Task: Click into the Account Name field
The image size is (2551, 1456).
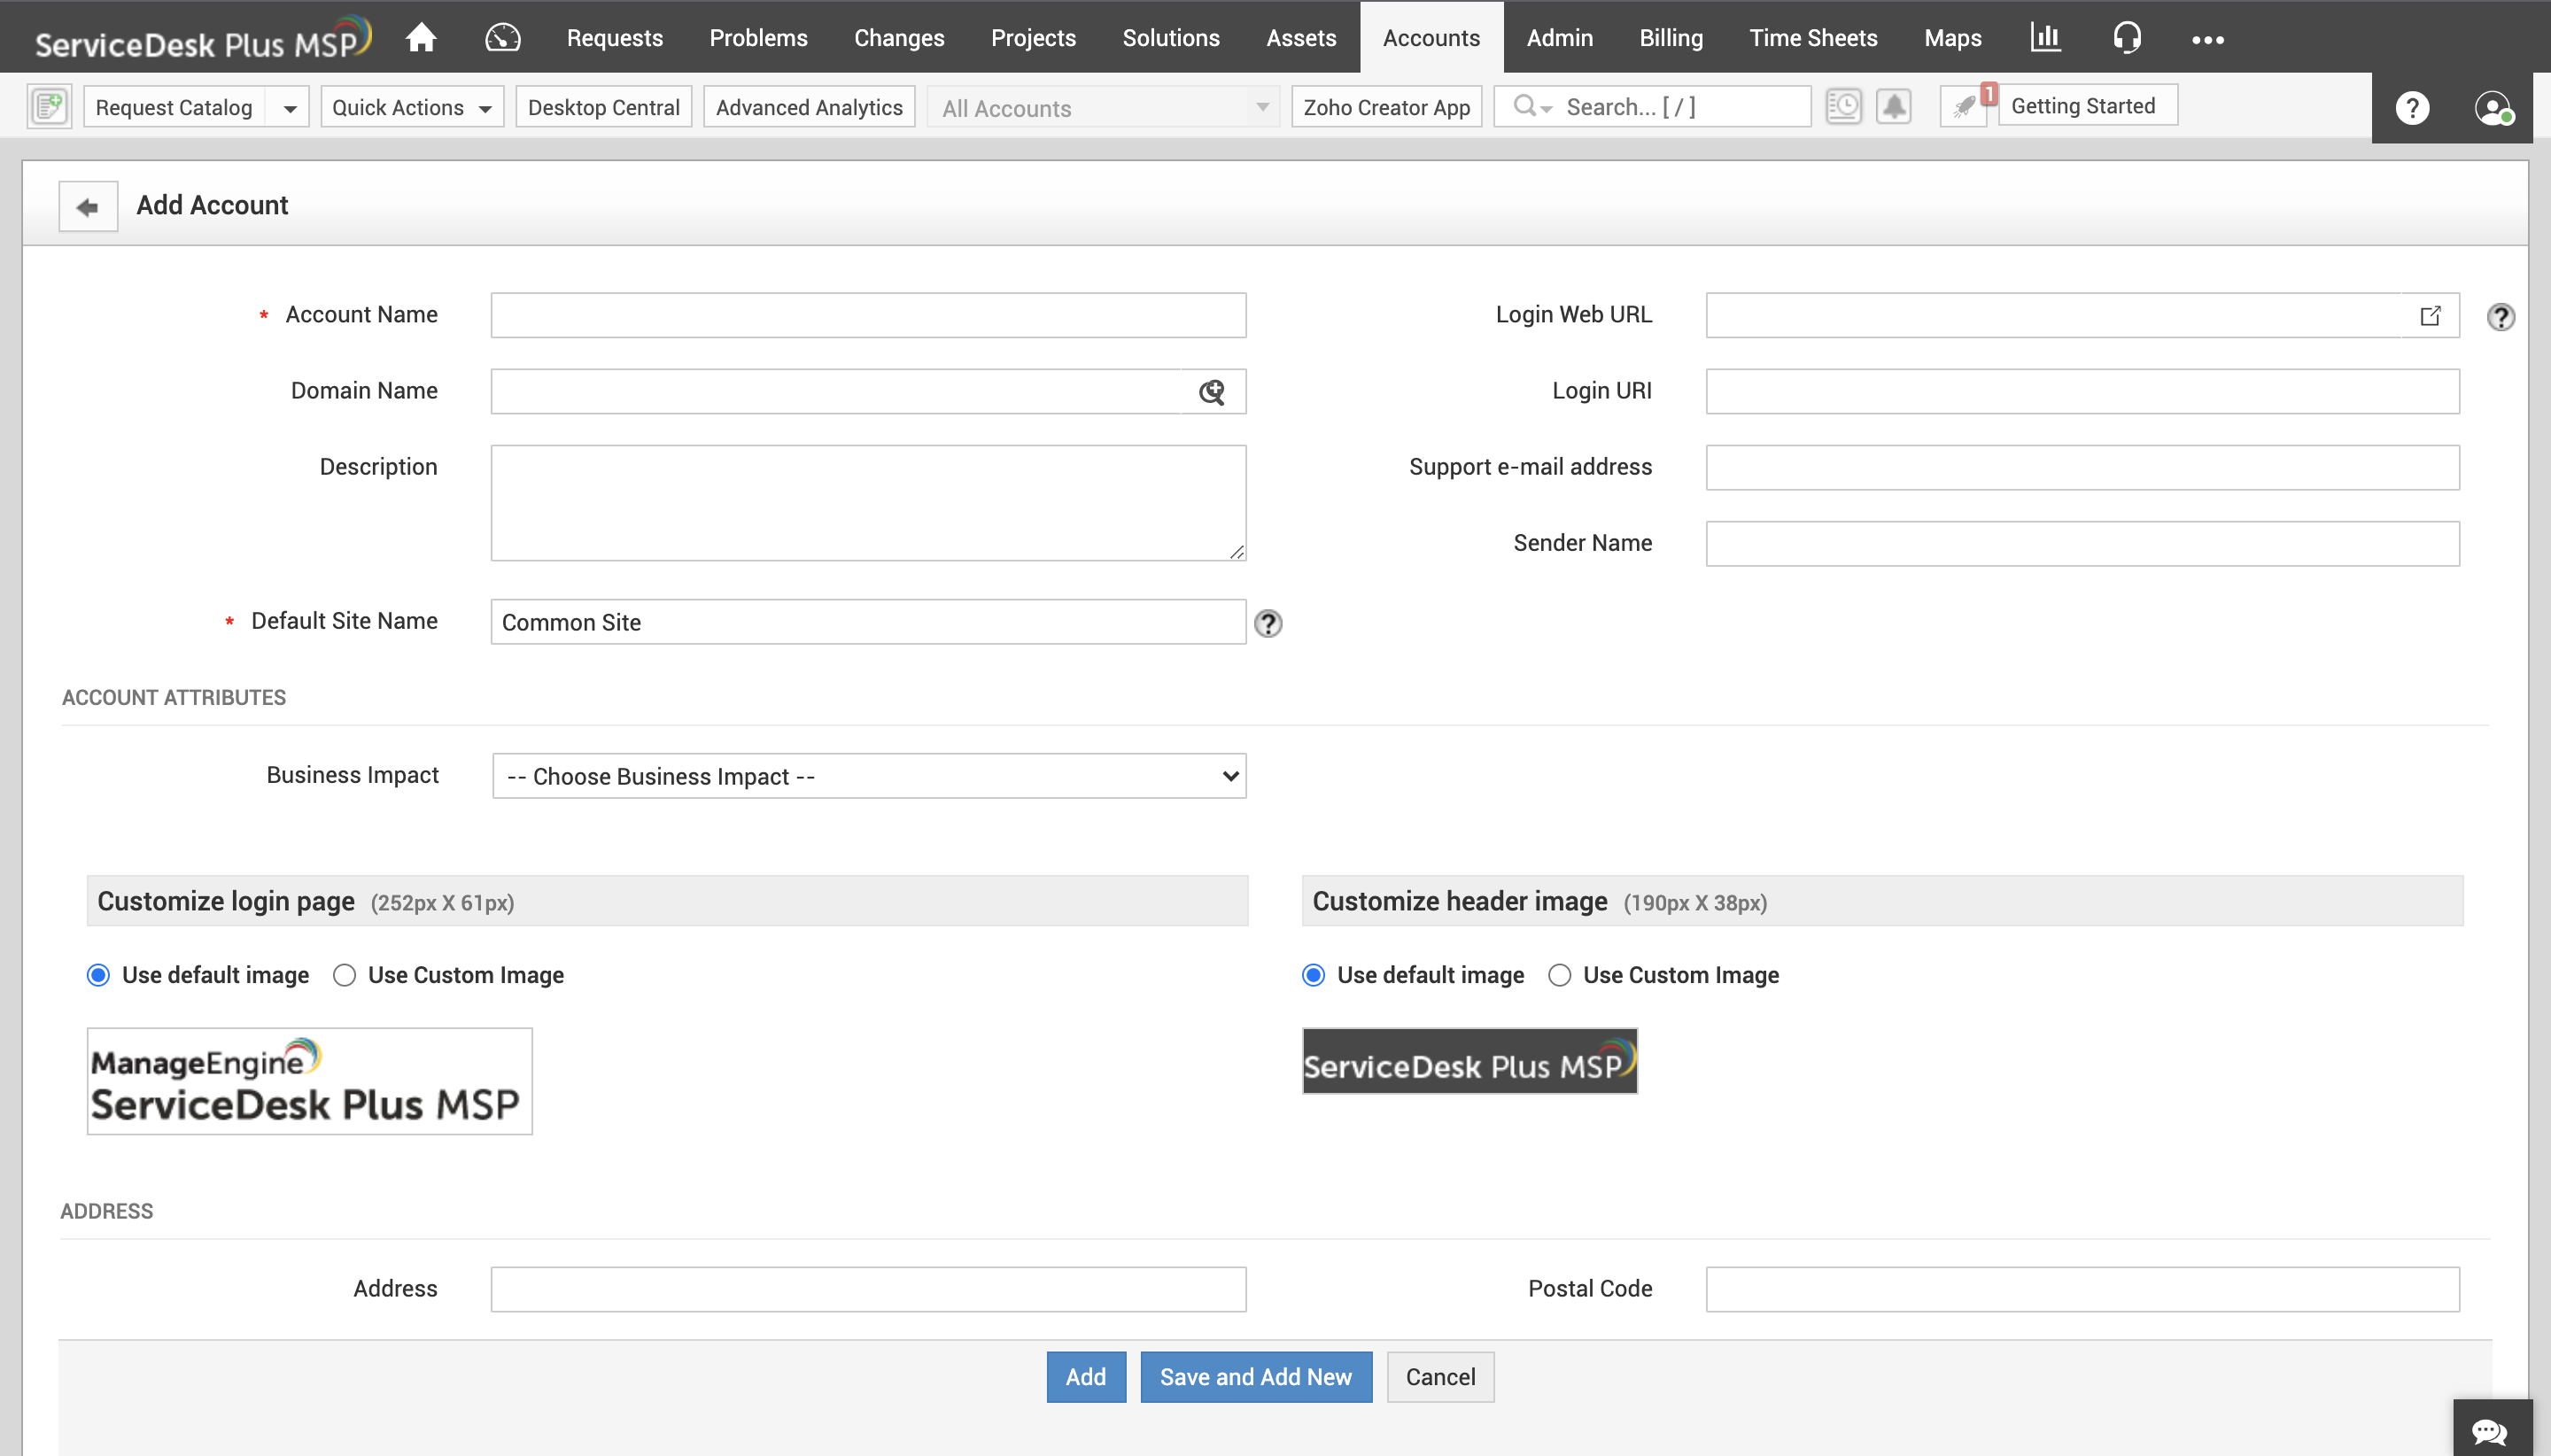Action: coord(868,316)
